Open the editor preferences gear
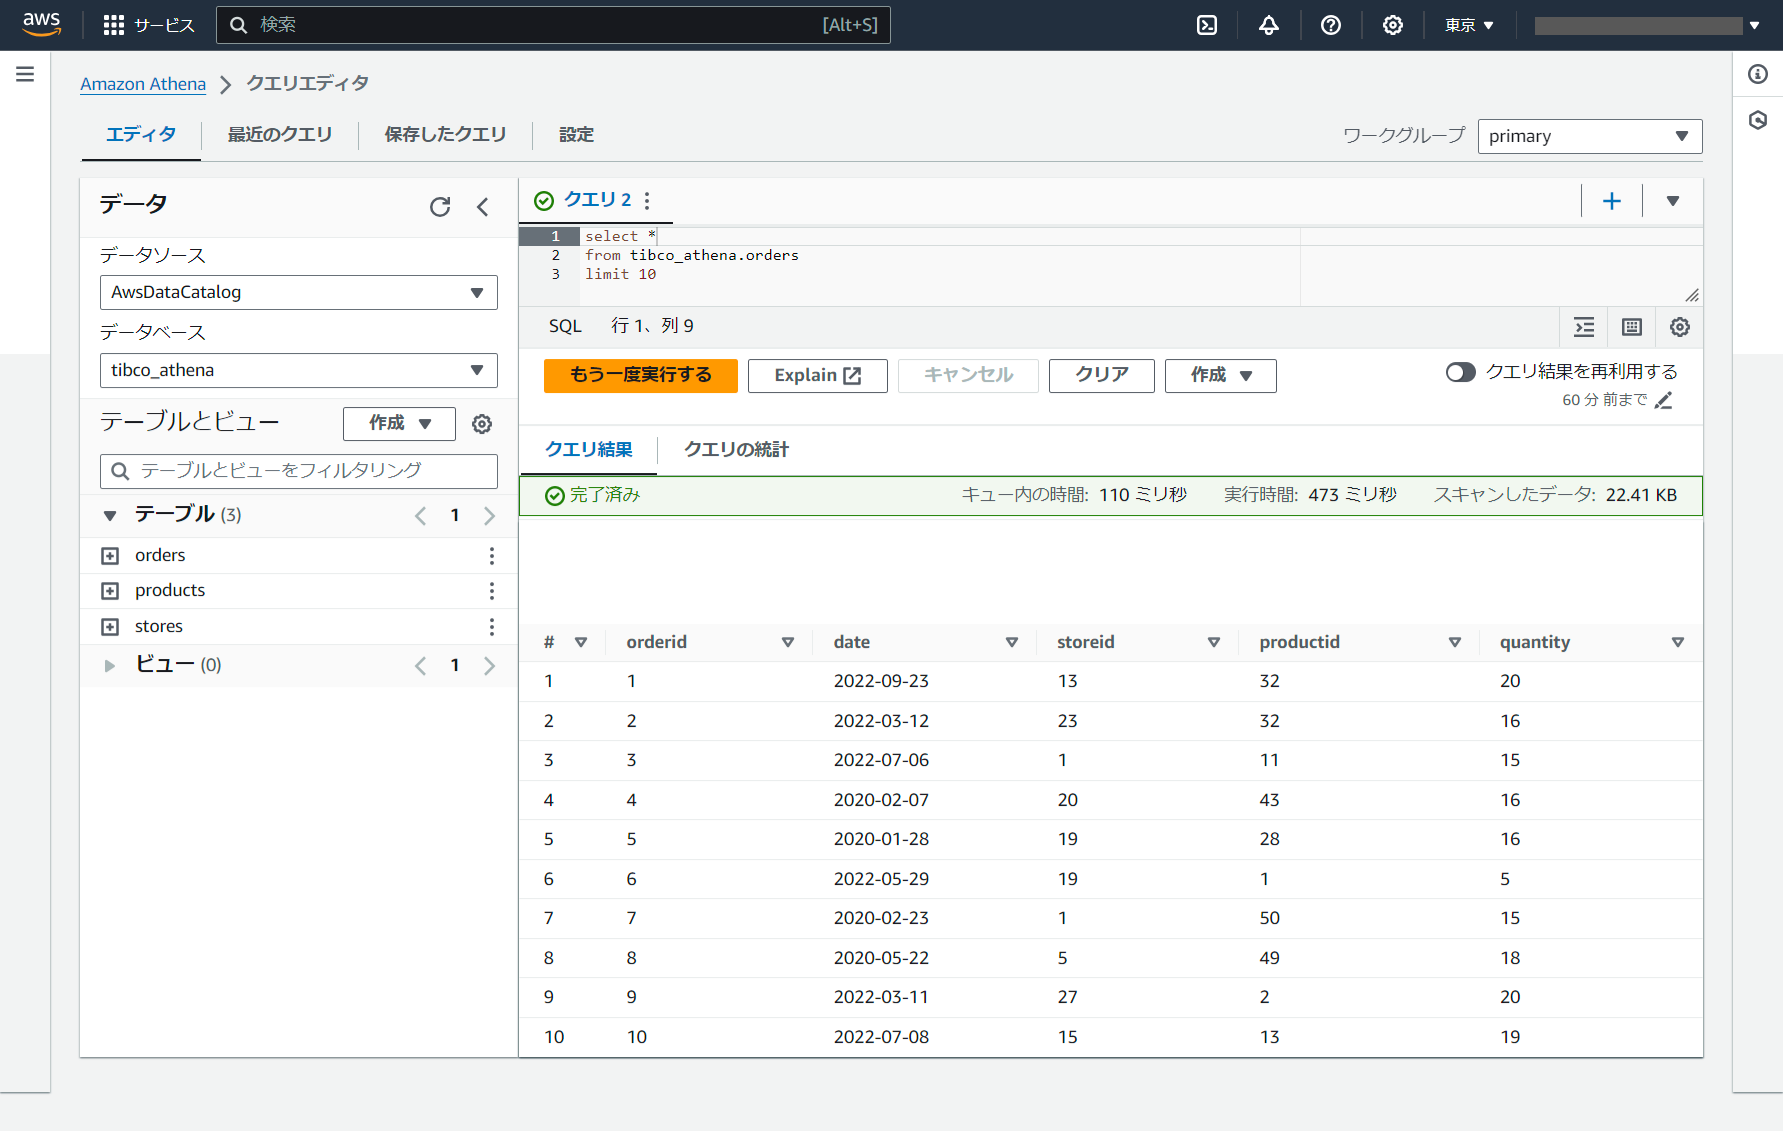Viewport: 1783px width, 1131px height. point(1680,327)
